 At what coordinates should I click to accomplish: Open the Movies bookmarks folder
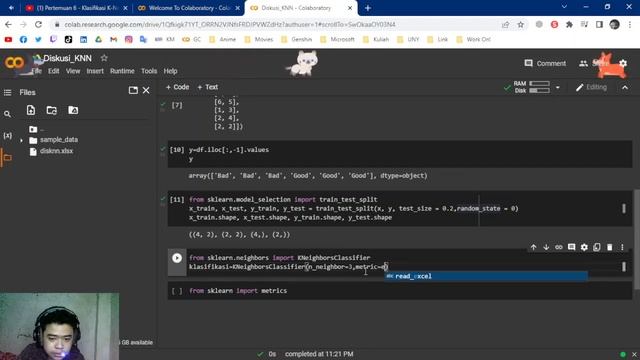259,39
